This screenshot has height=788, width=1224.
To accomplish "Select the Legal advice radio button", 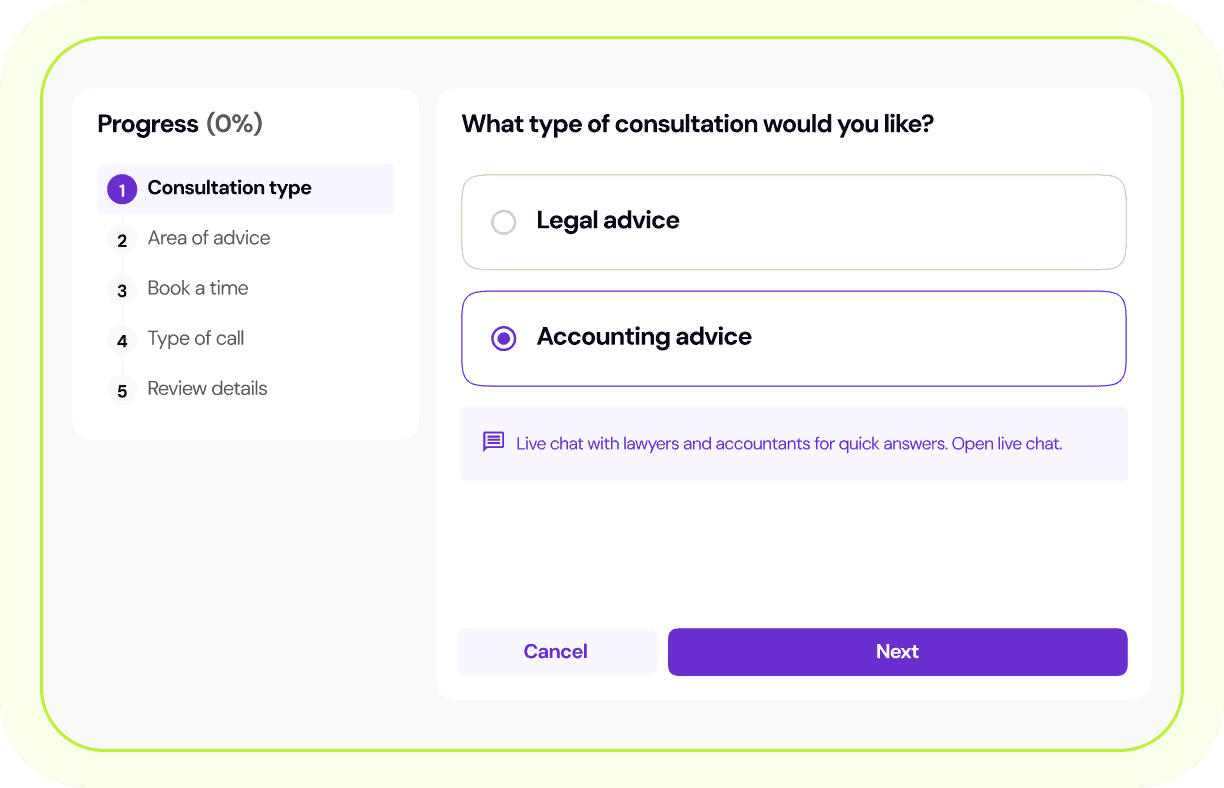I will (504, 222).
